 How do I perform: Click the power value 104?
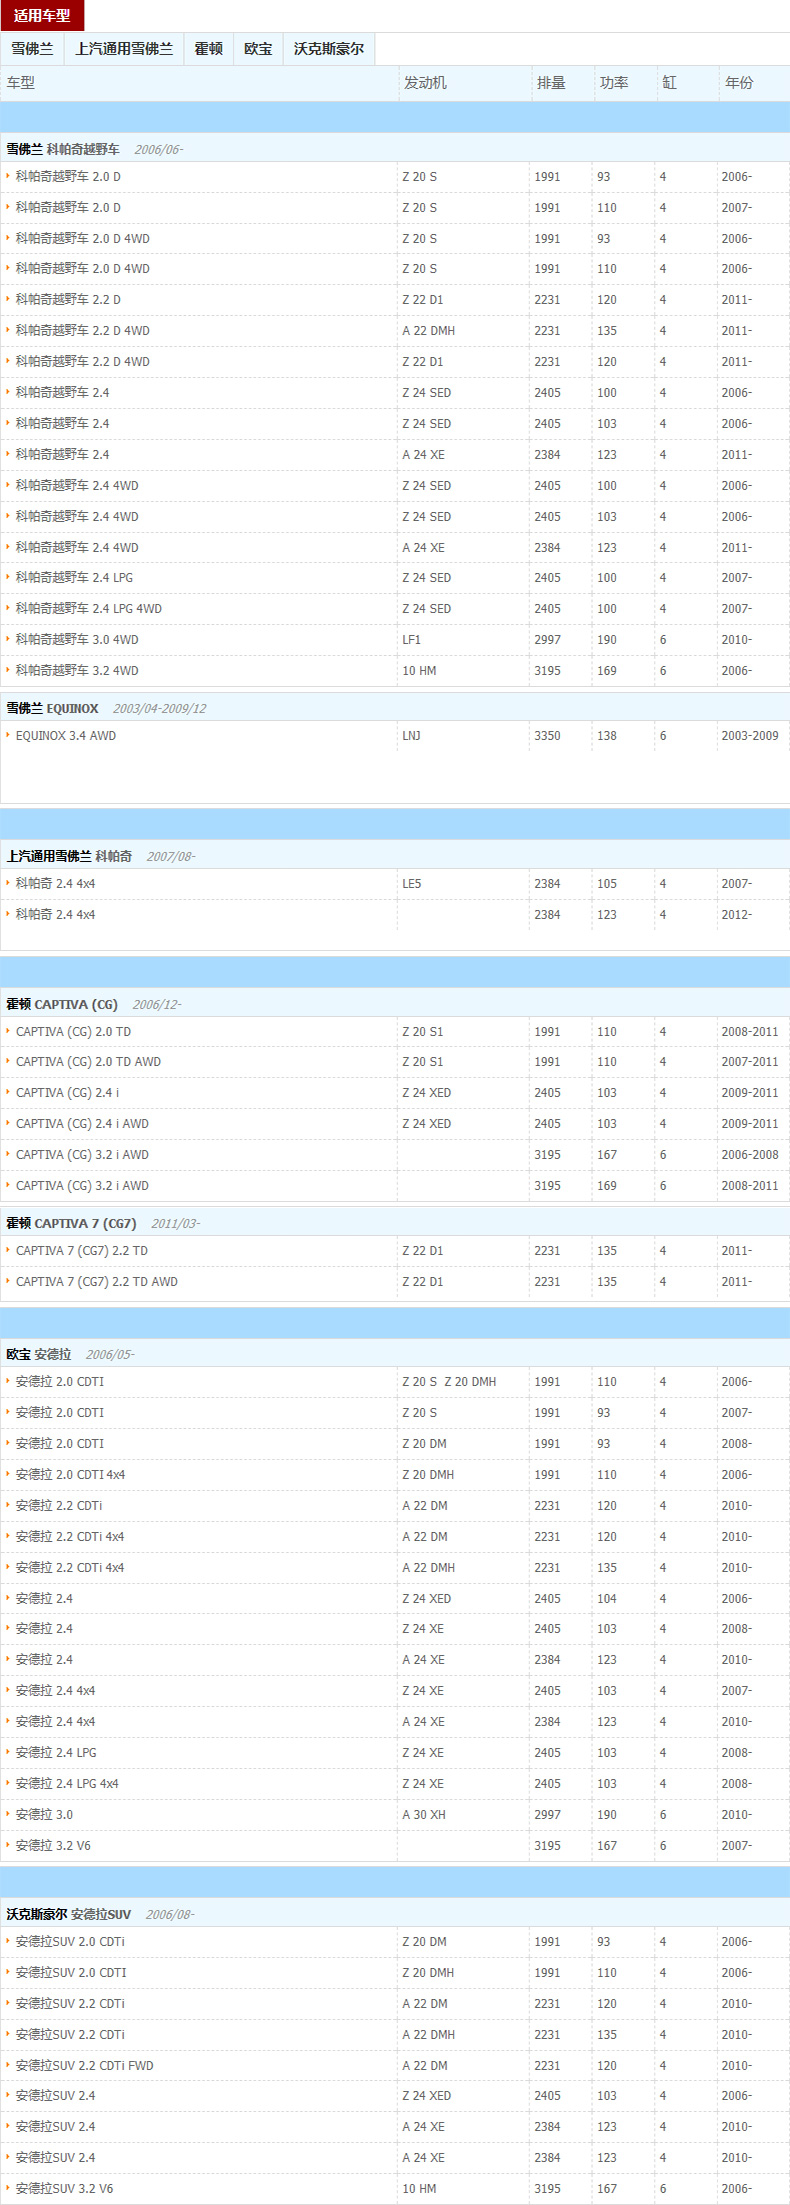click(x=607, y=1599)
